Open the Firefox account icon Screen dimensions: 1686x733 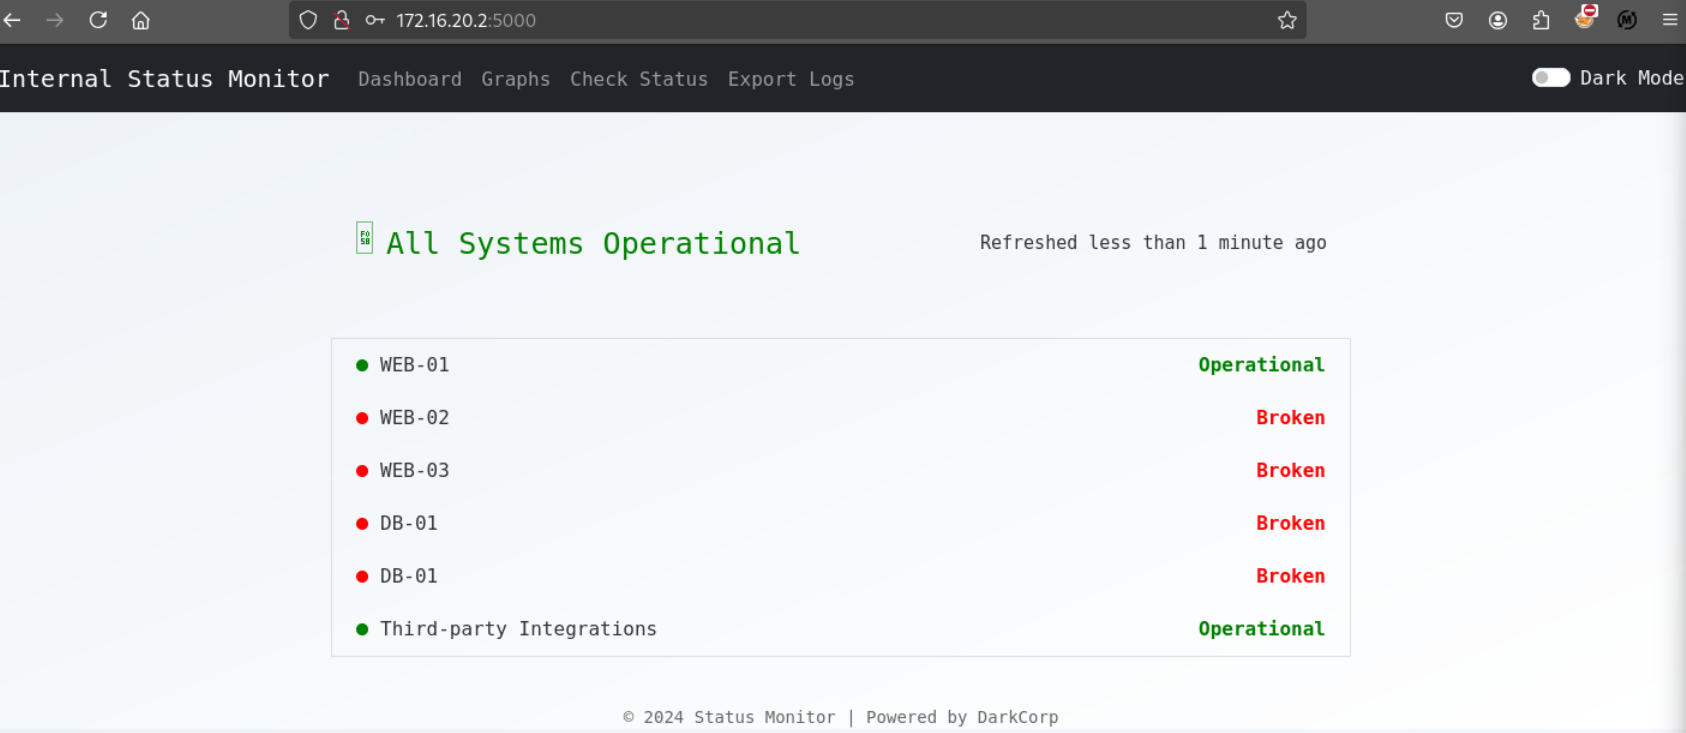point(1497,20)
